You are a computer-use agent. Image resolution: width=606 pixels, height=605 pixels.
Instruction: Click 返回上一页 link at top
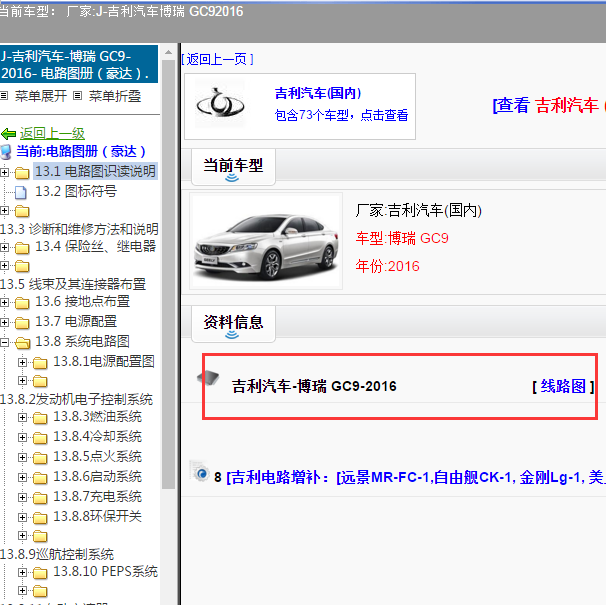click(x=217, y=59)
